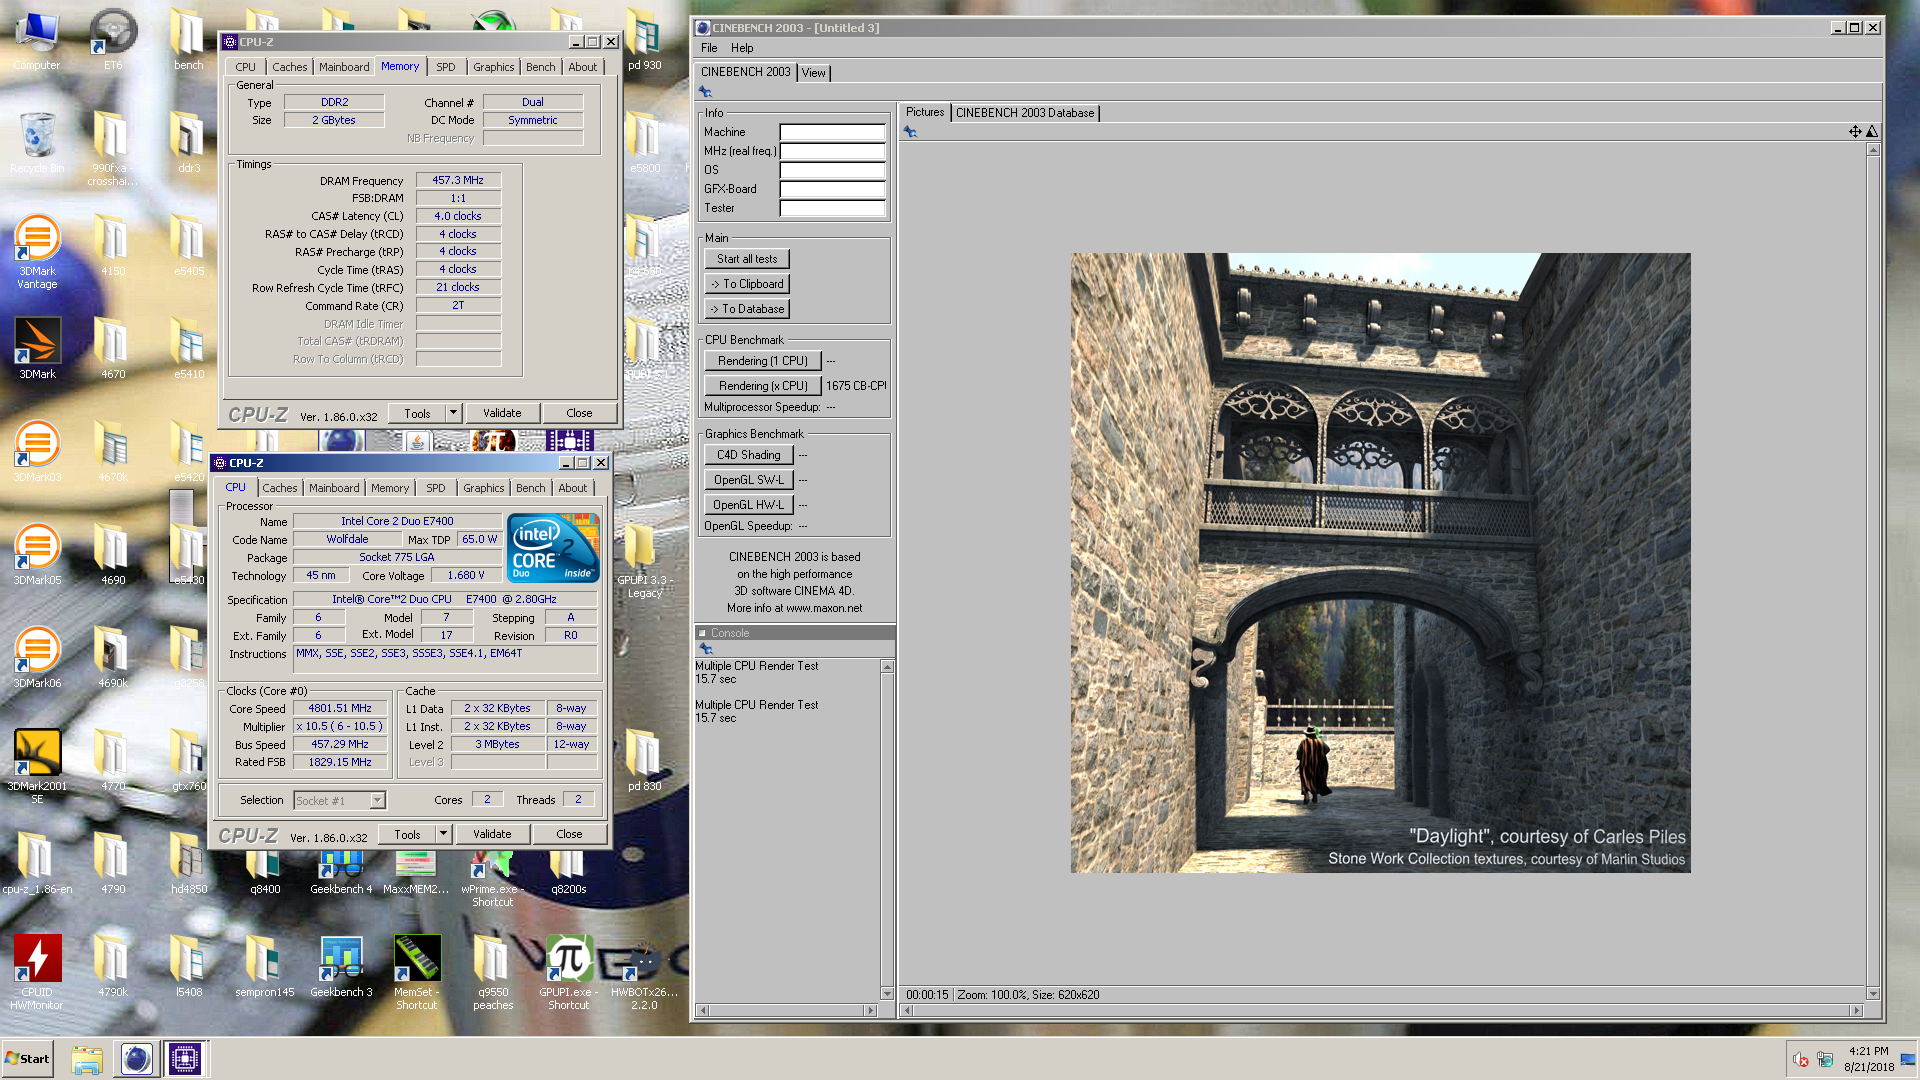Run OpenGL HW-L benchmark
1920x1080 pixels.
pos(749,505)
